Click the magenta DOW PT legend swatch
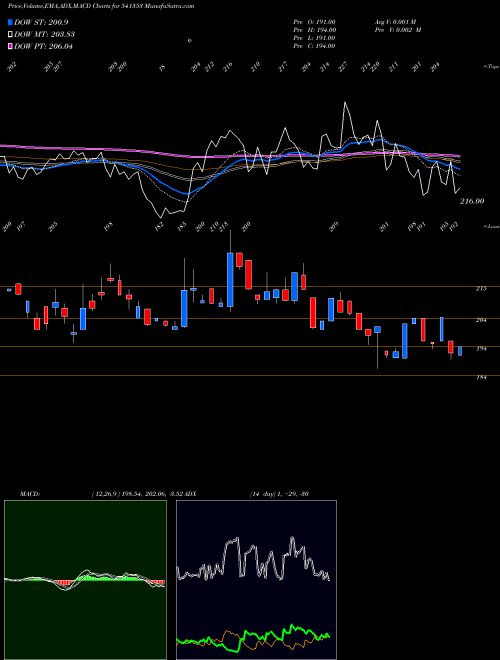 click(10, 46)
